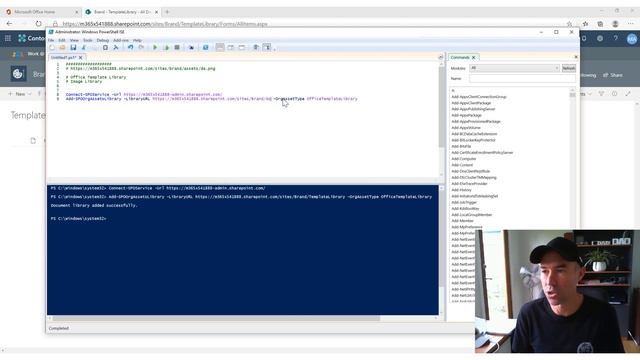This screenshot has width=640, height=360.
Task: Select Add-BitLockerKeyProtector command
Action: 473,140
